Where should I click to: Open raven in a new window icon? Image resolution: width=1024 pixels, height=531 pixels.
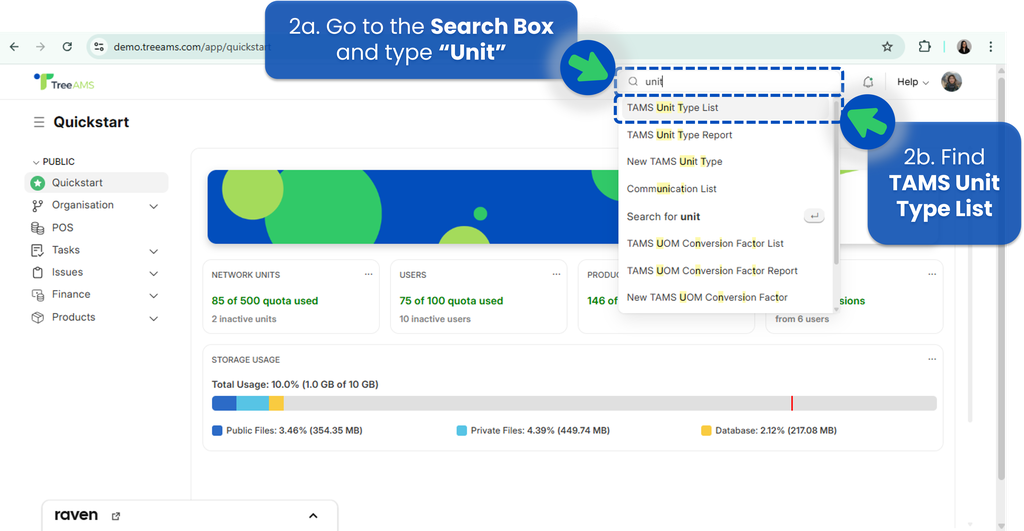(x=116, y=516)
